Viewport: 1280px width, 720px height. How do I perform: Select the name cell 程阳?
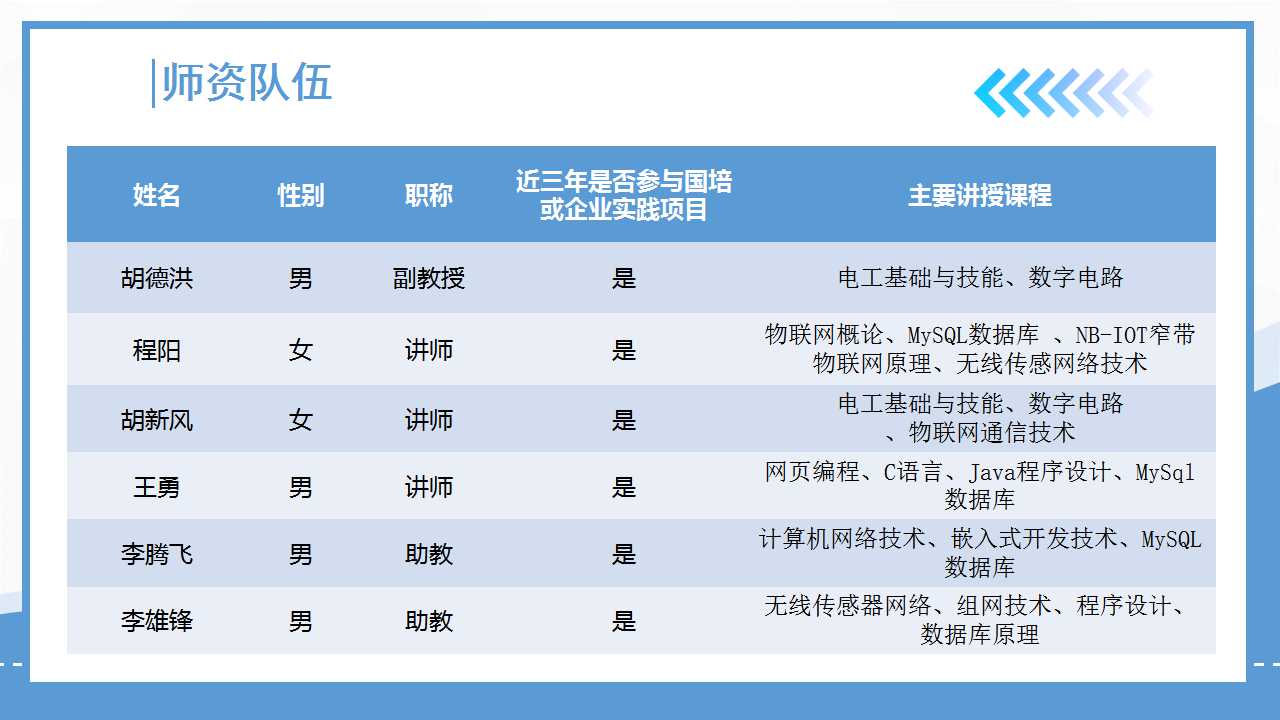[x=157, y=350]
